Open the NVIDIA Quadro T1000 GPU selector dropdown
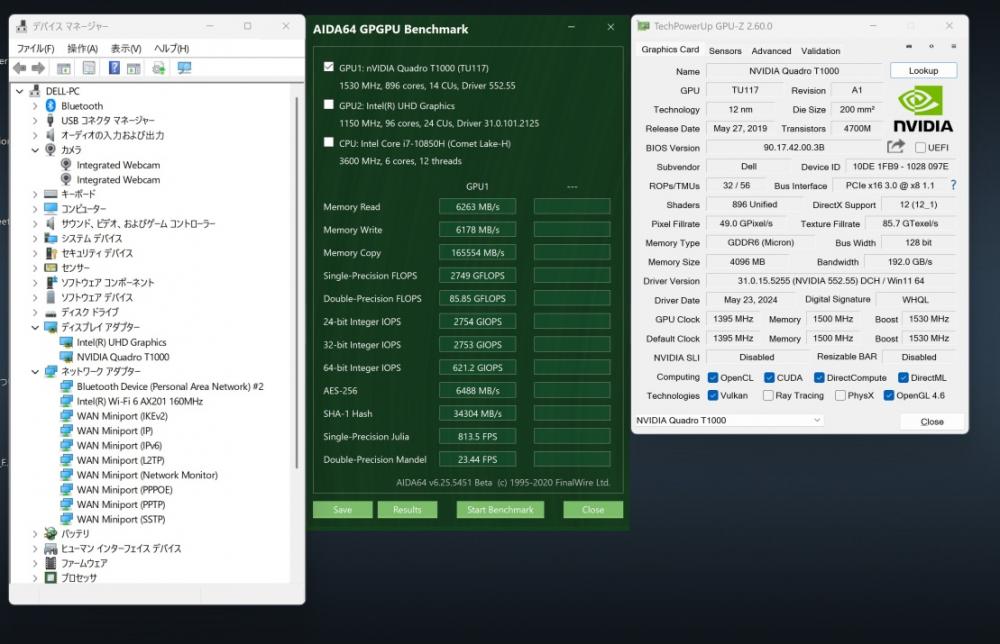The image size is (1000, 644). pos(729,420)
